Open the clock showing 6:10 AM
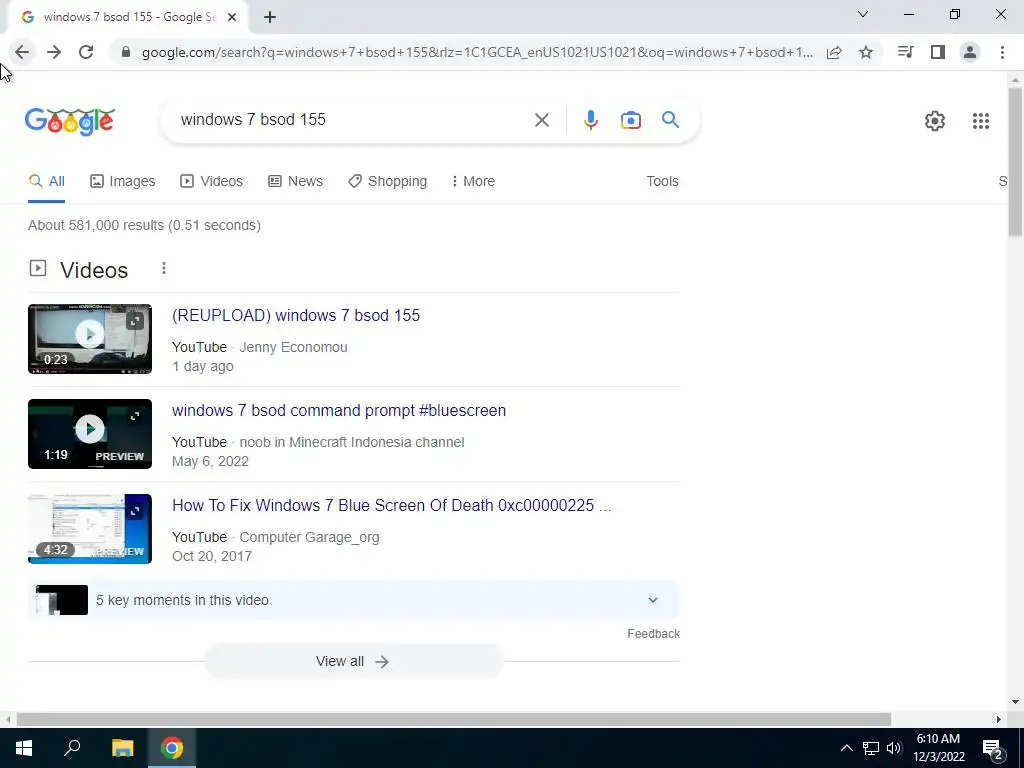The width and height of the screenshot is (1024, 768). click(x=938, y=748)
